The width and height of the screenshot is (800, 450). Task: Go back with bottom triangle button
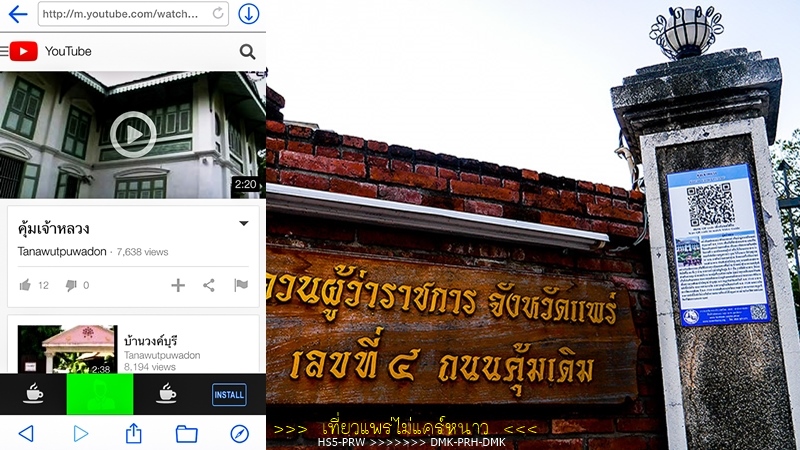[x=26, y=434]
